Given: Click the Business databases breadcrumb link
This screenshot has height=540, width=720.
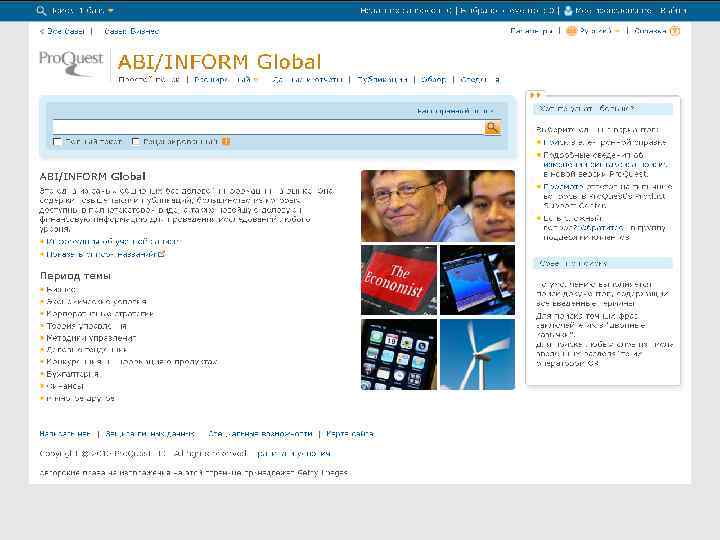Looking at the screenshot, I should (131, 31).
